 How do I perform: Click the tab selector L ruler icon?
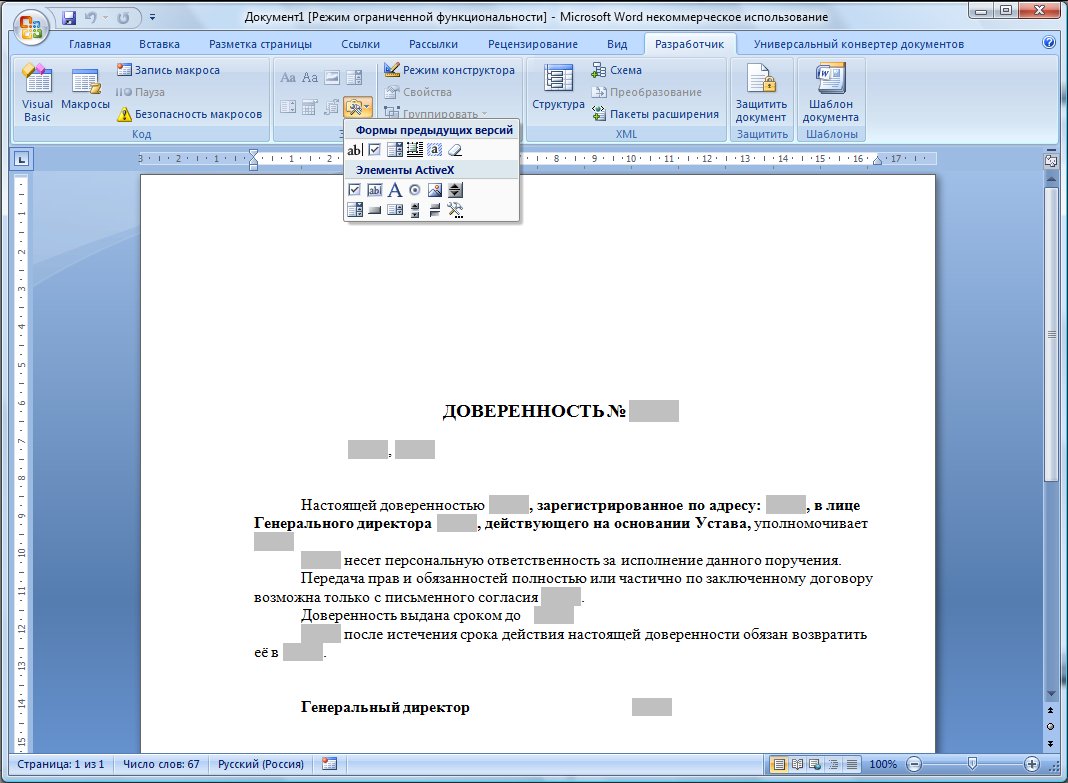22,159
